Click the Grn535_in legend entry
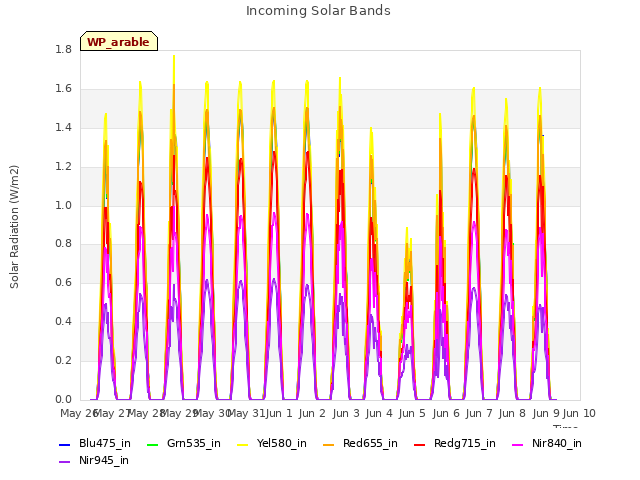 coord(184,443)
